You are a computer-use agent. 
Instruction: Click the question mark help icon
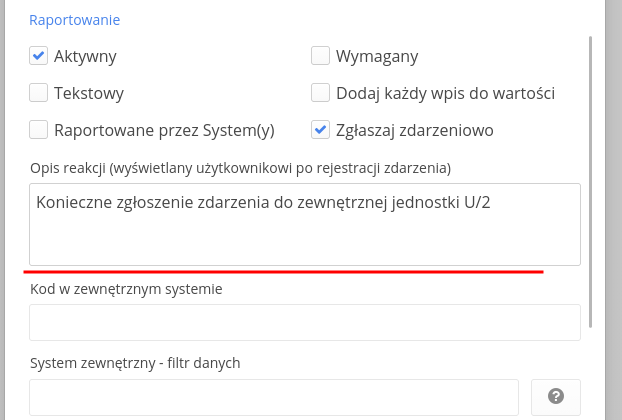556,396
